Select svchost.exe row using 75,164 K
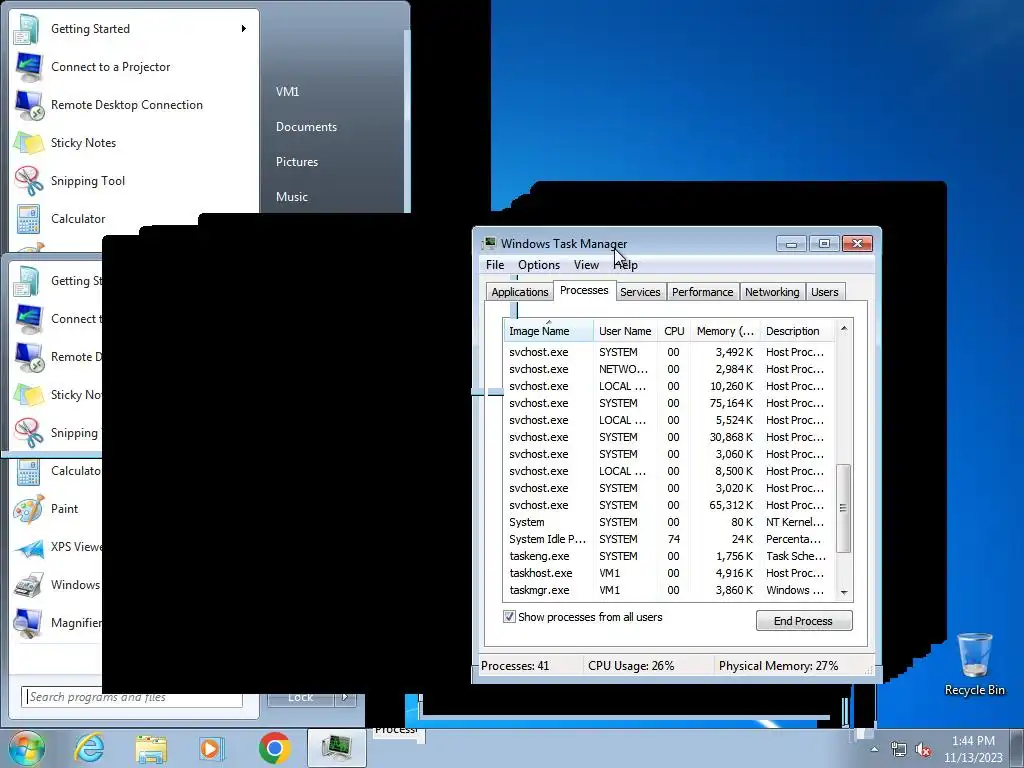This screenshot has width=1024, height=768. (669, 404)
